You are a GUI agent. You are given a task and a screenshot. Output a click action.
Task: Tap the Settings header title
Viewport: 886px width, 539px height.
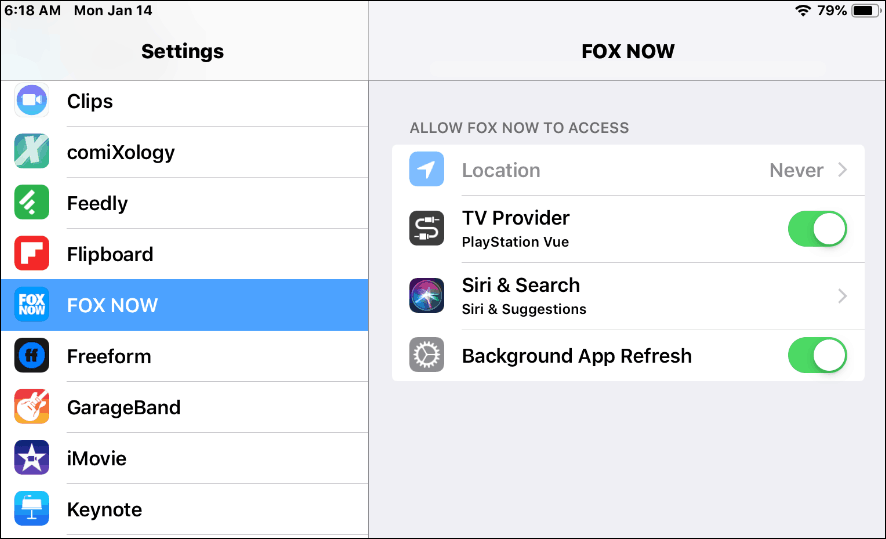click(x=183, y=51)
